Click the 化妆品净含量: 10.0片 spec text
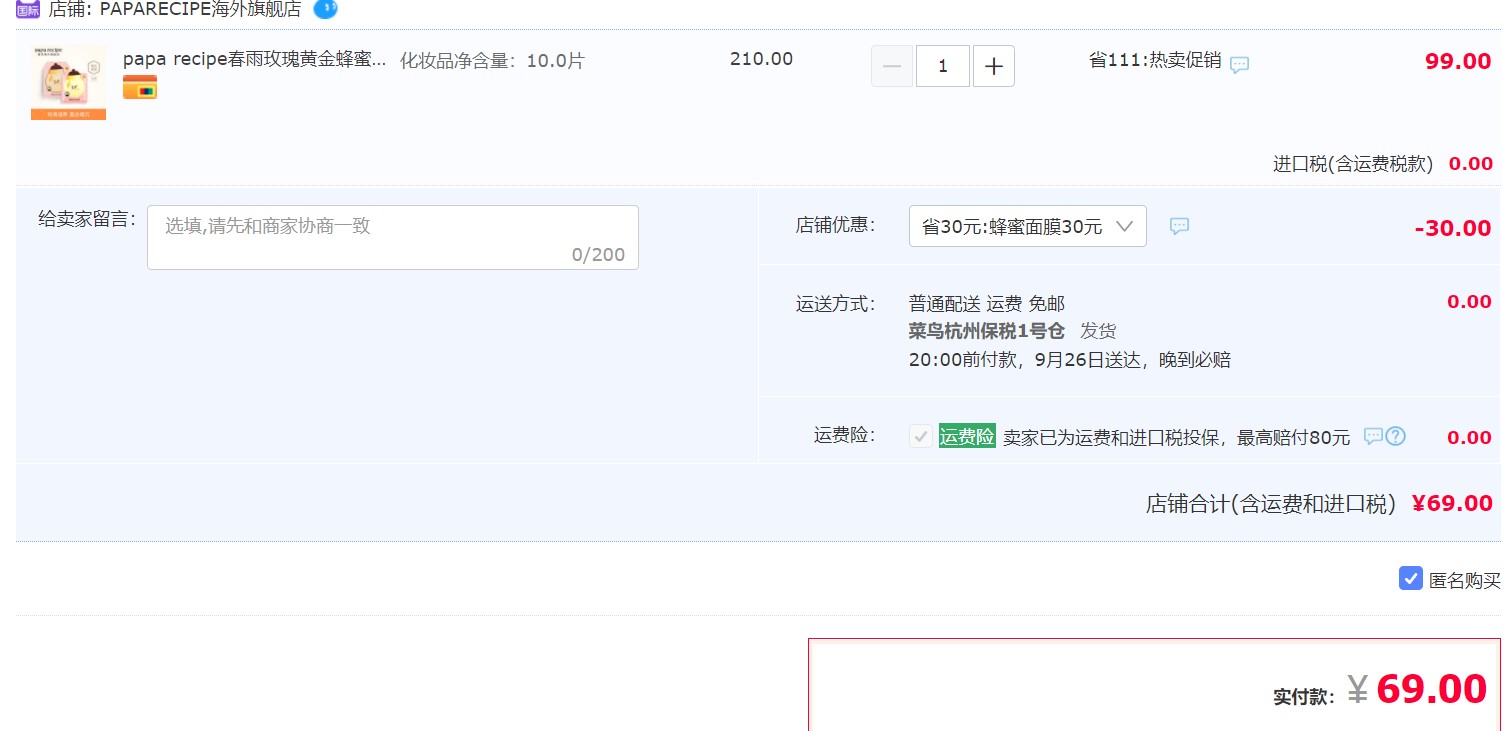 tap(492, 61)
